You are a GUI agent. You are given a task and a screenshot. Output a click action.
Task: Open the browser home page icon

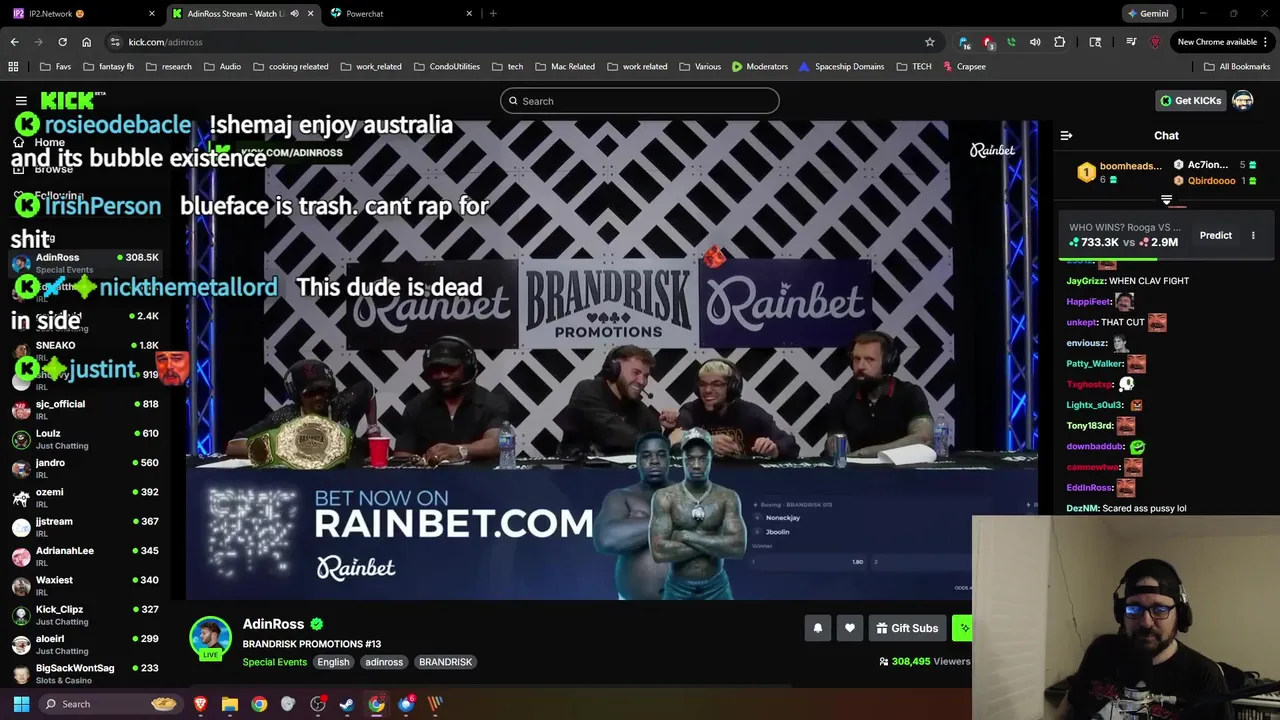tap(86, 42)
